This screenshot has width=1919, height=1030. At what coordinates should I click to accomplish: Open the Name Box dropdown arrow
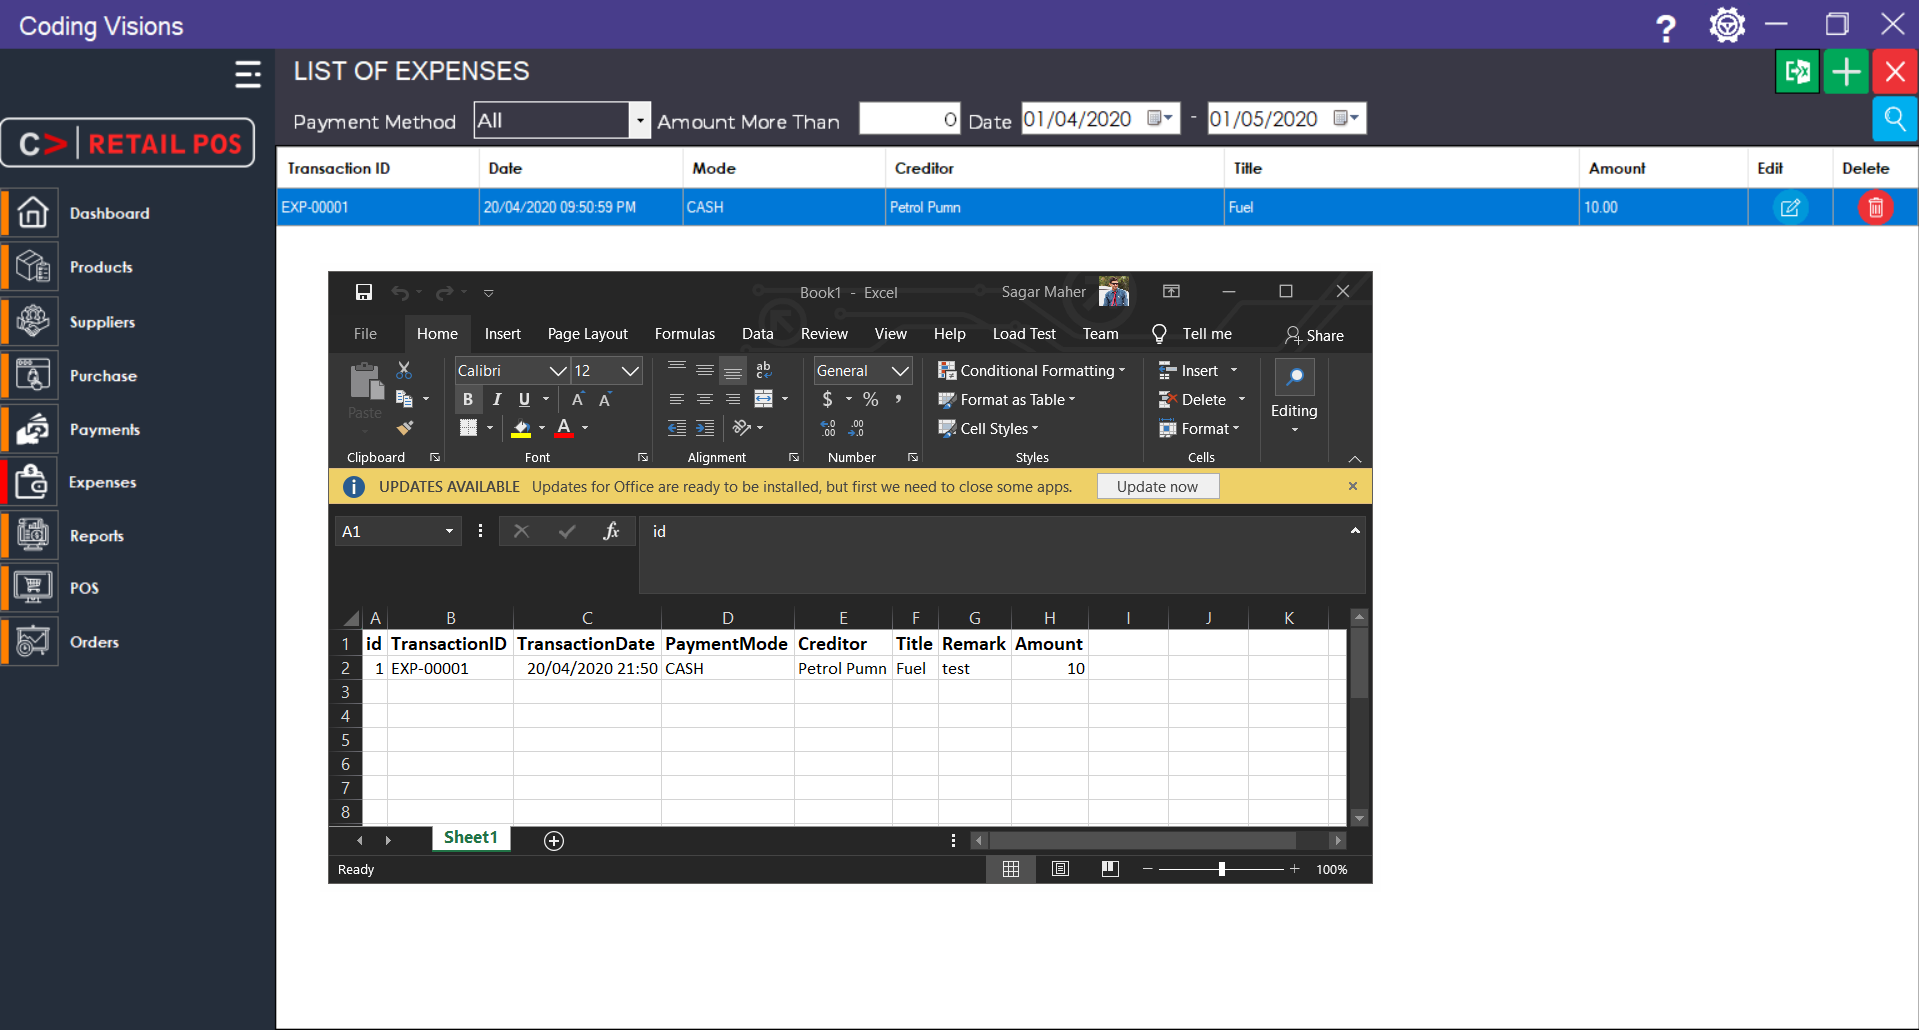449,531
